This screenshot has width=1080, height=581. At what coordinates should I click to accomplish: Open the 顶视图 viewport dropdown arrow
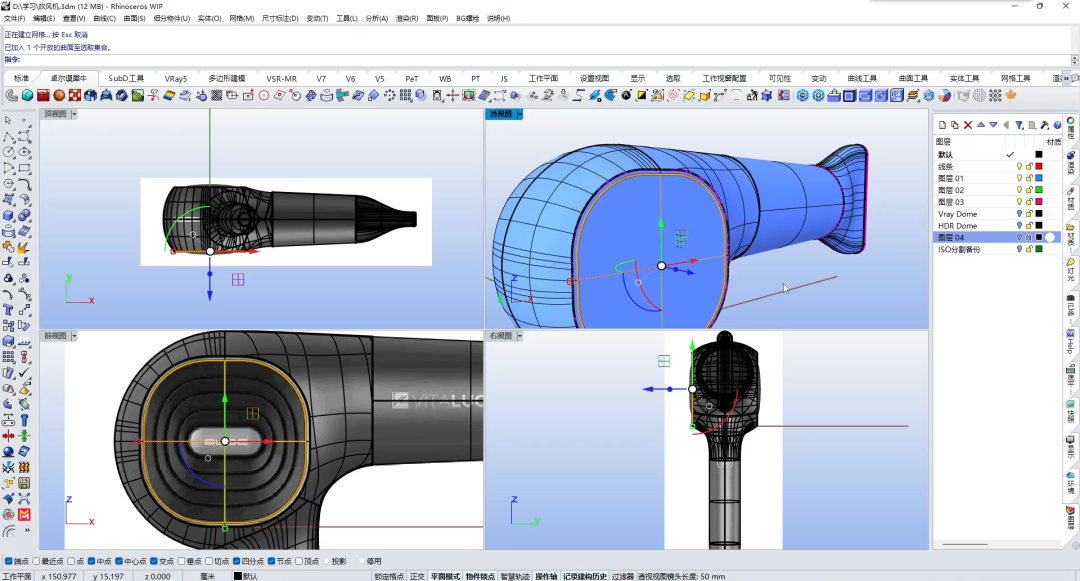[74, 114]
